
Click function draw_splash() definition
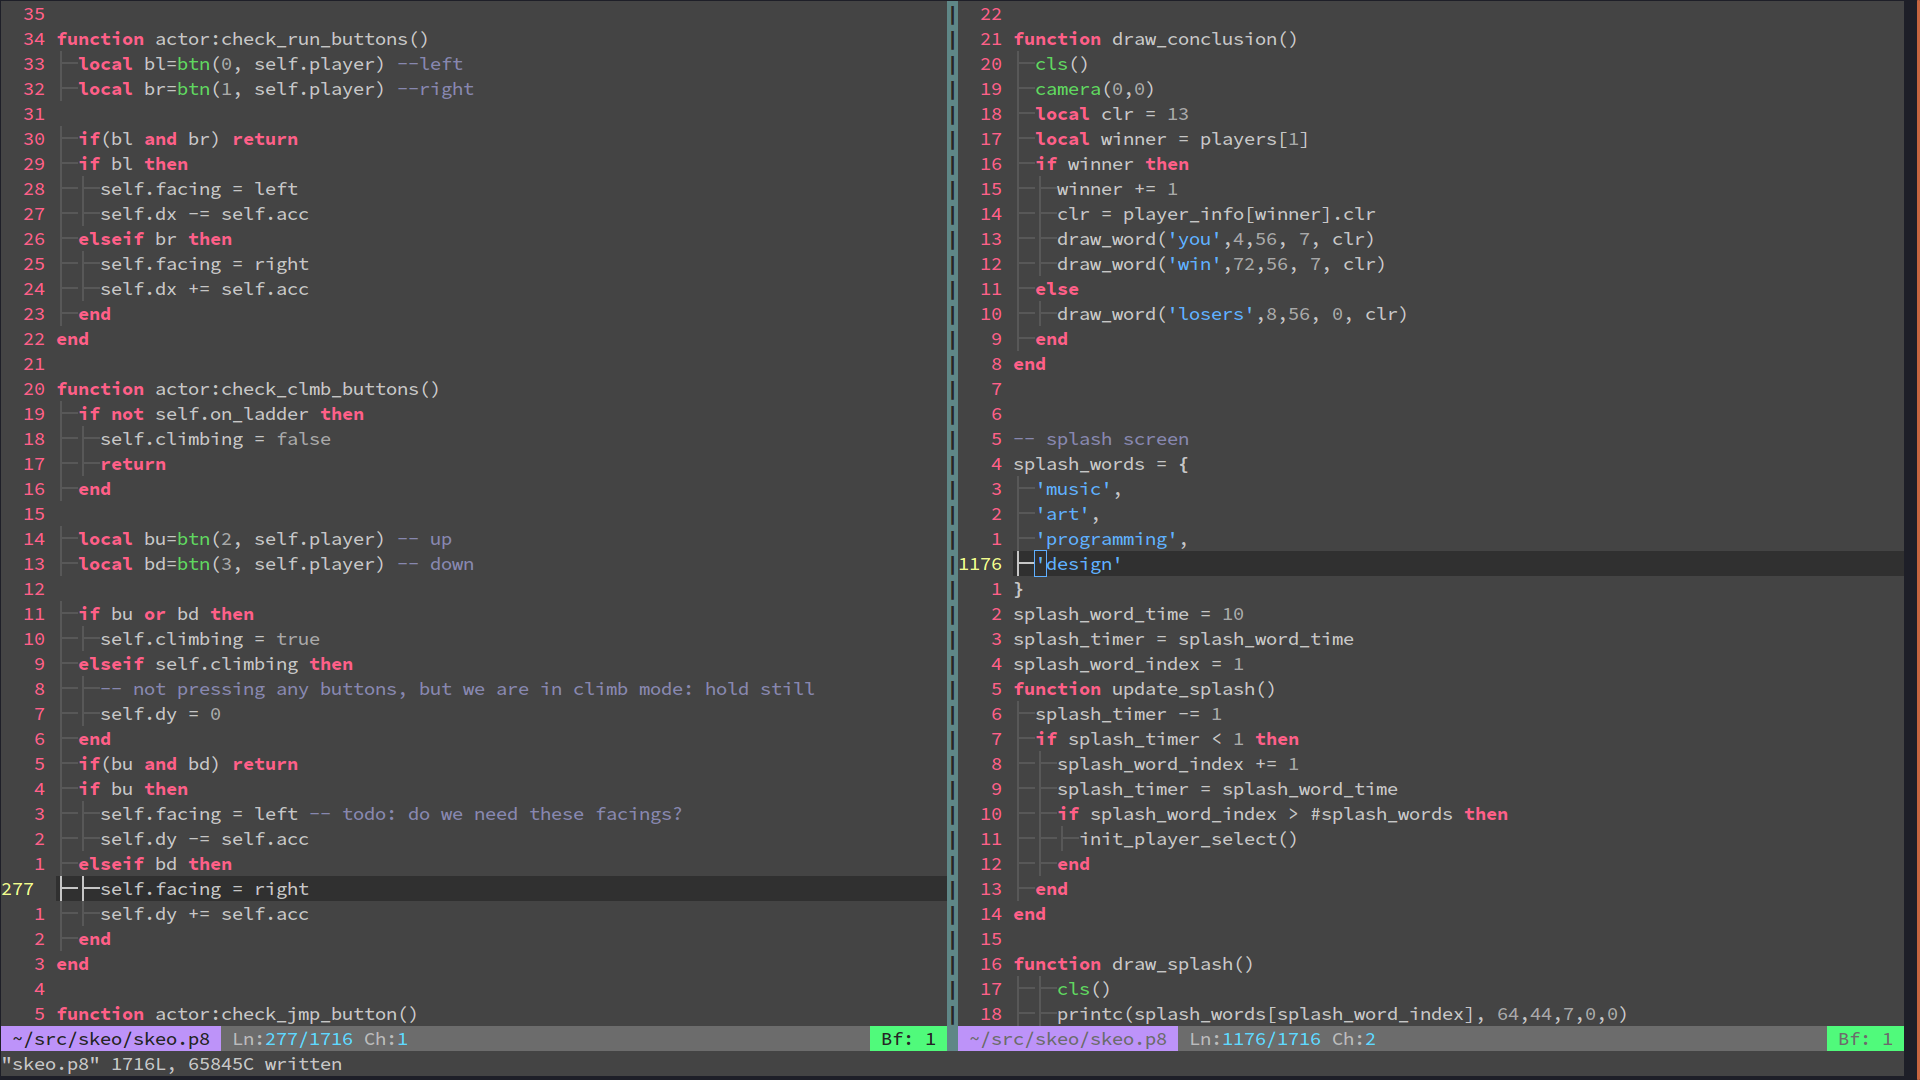(1133, 964)
